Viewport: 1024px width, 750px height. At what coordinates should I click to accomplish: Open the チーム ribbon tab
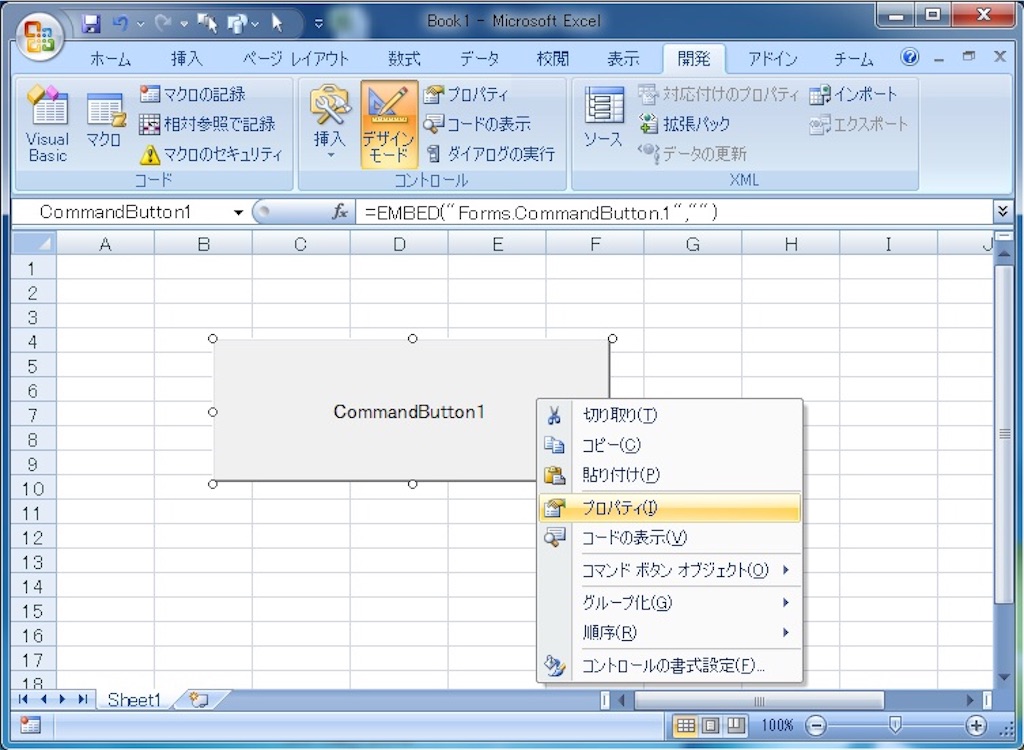tap(854, 59)
